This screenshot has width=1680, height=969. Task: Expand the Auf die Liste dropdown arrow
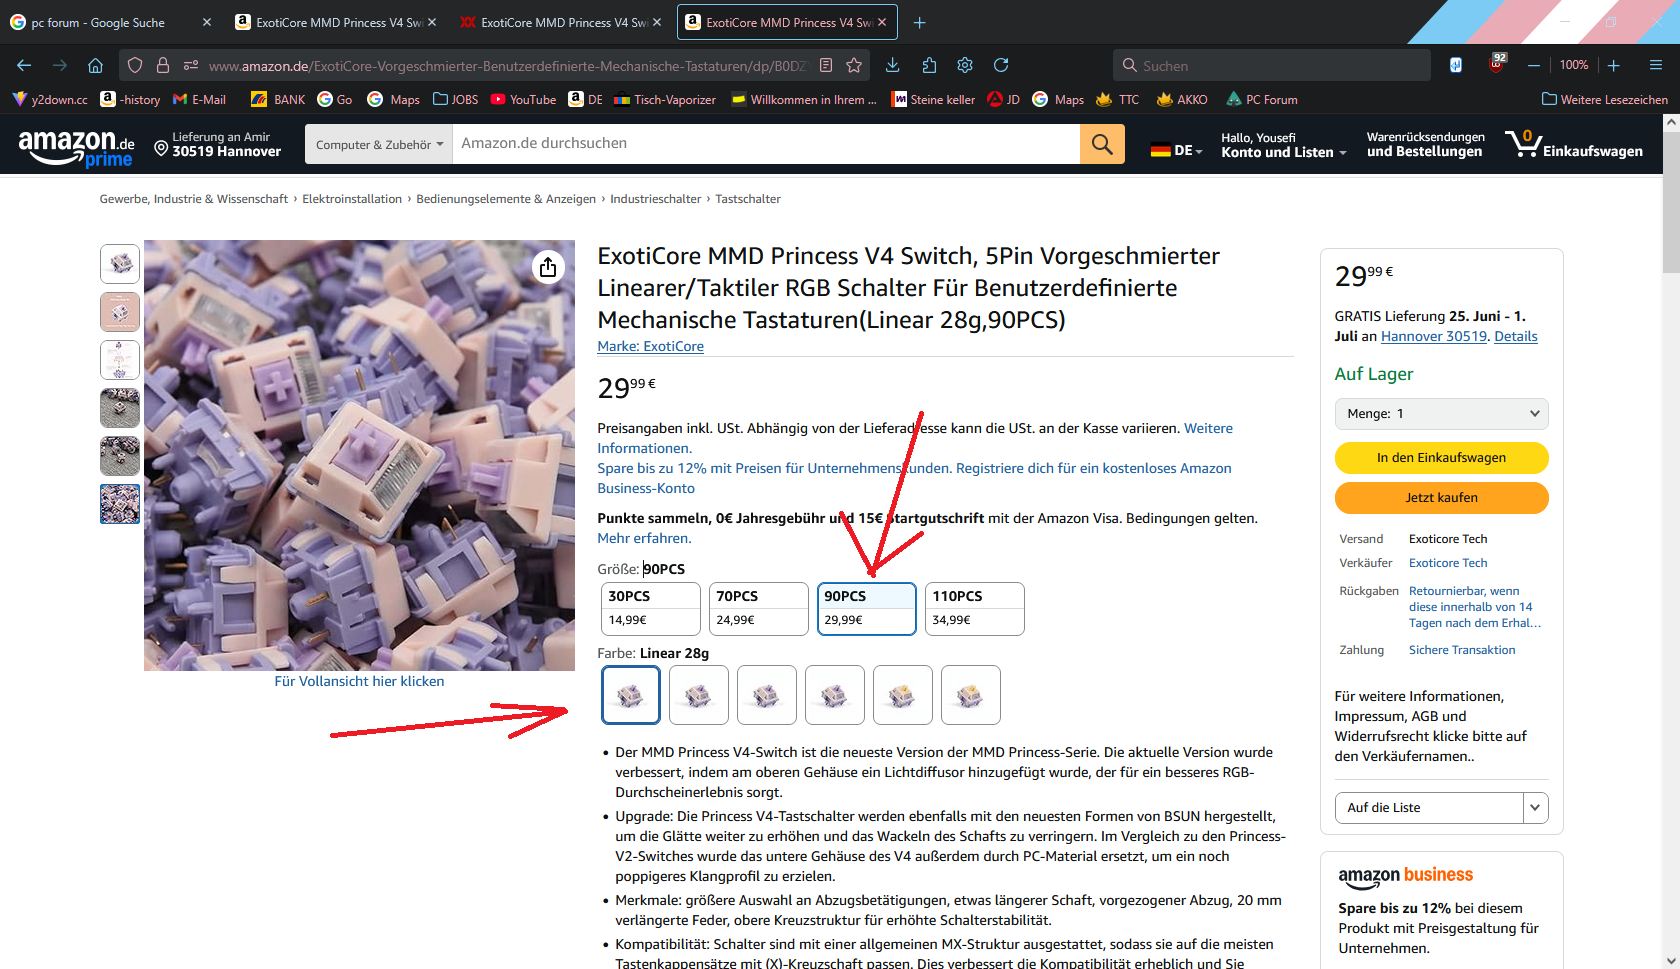click(x=1536, y=808)
